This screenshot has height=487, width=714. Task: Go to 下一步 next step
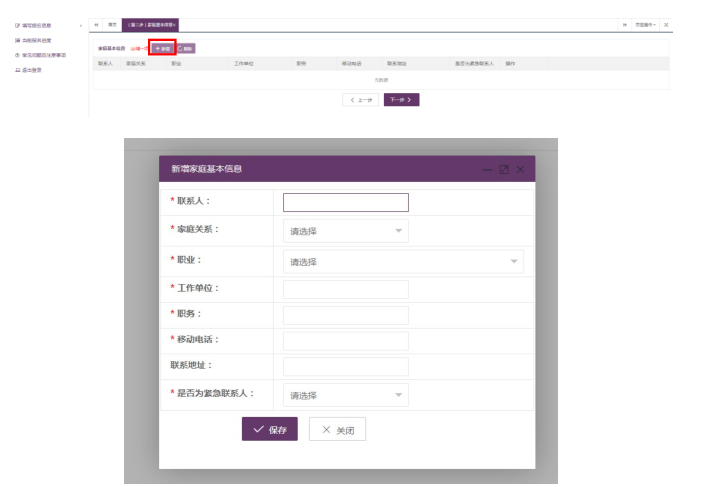coord(401,100)
